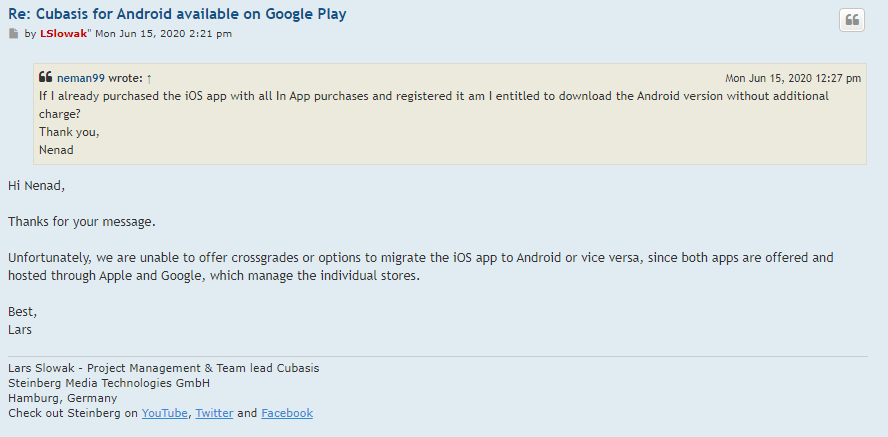Image resolution: width=888 pixels, height=437 pixels.
Task: Click the quotation mark icon in quote box
Action: (45, 77)
